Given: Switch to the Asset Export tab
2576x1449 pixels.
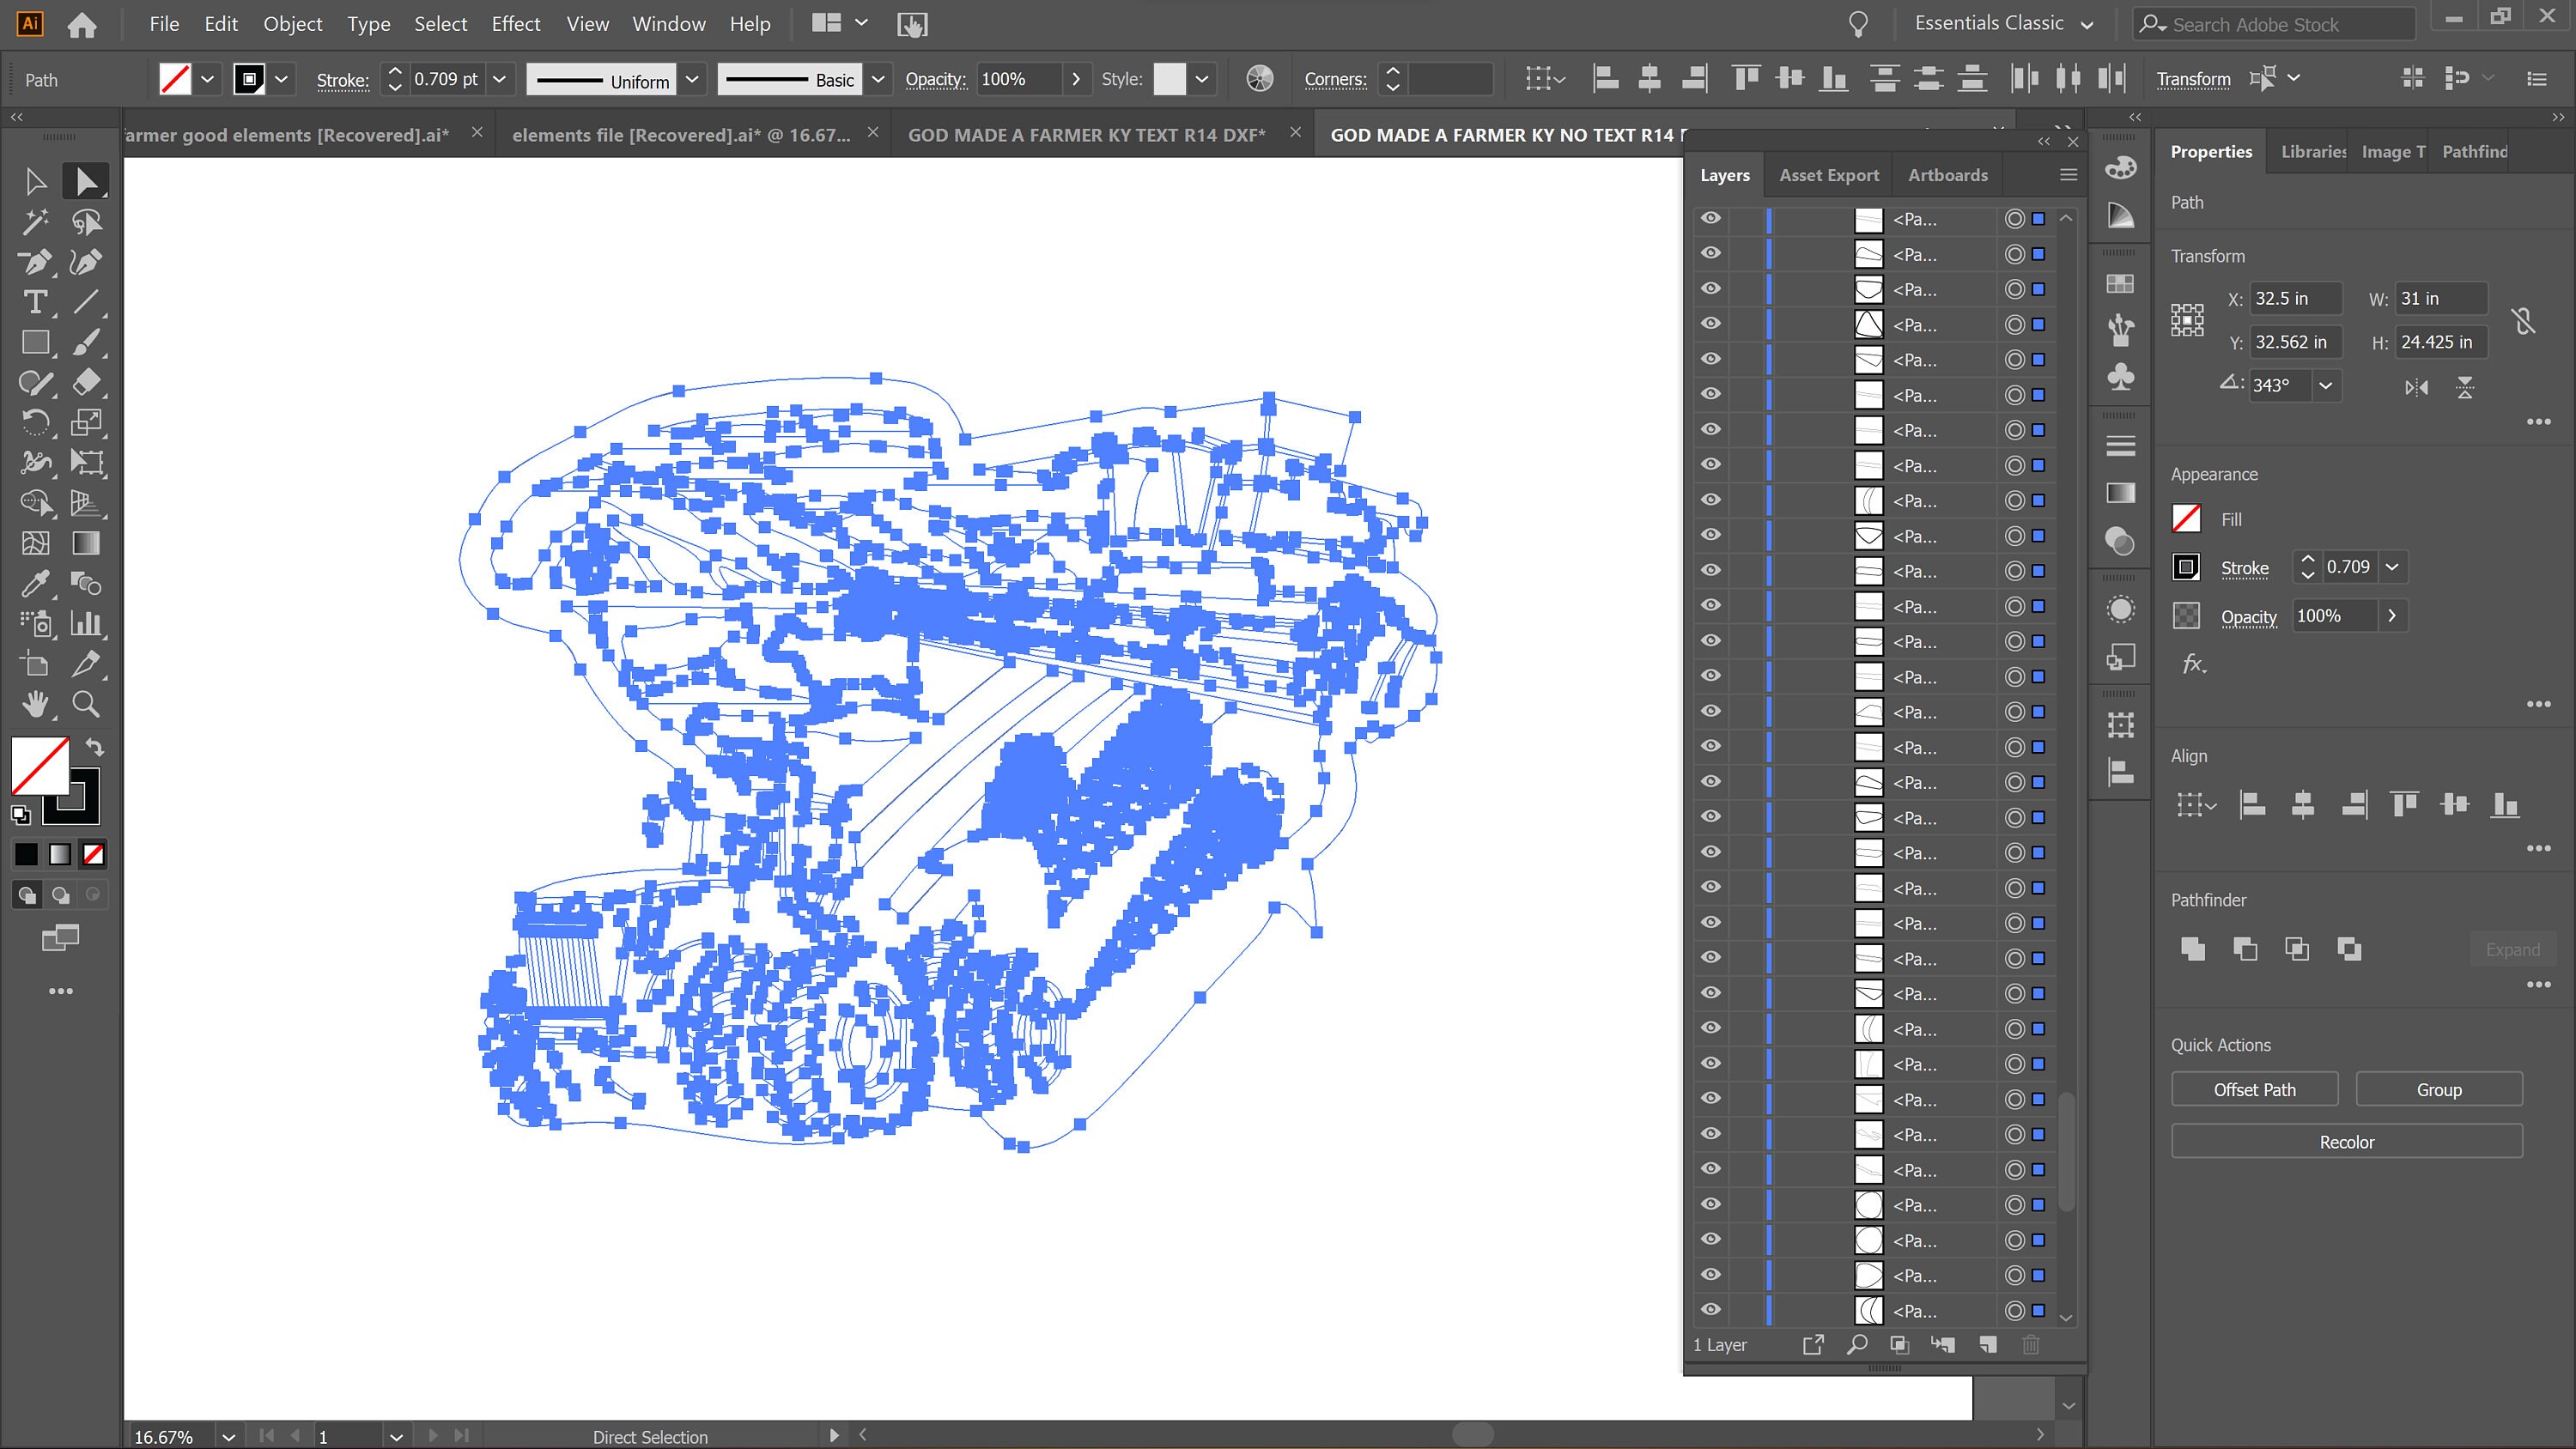Looking at the screenshot, I should click(x=1828, y=174).
